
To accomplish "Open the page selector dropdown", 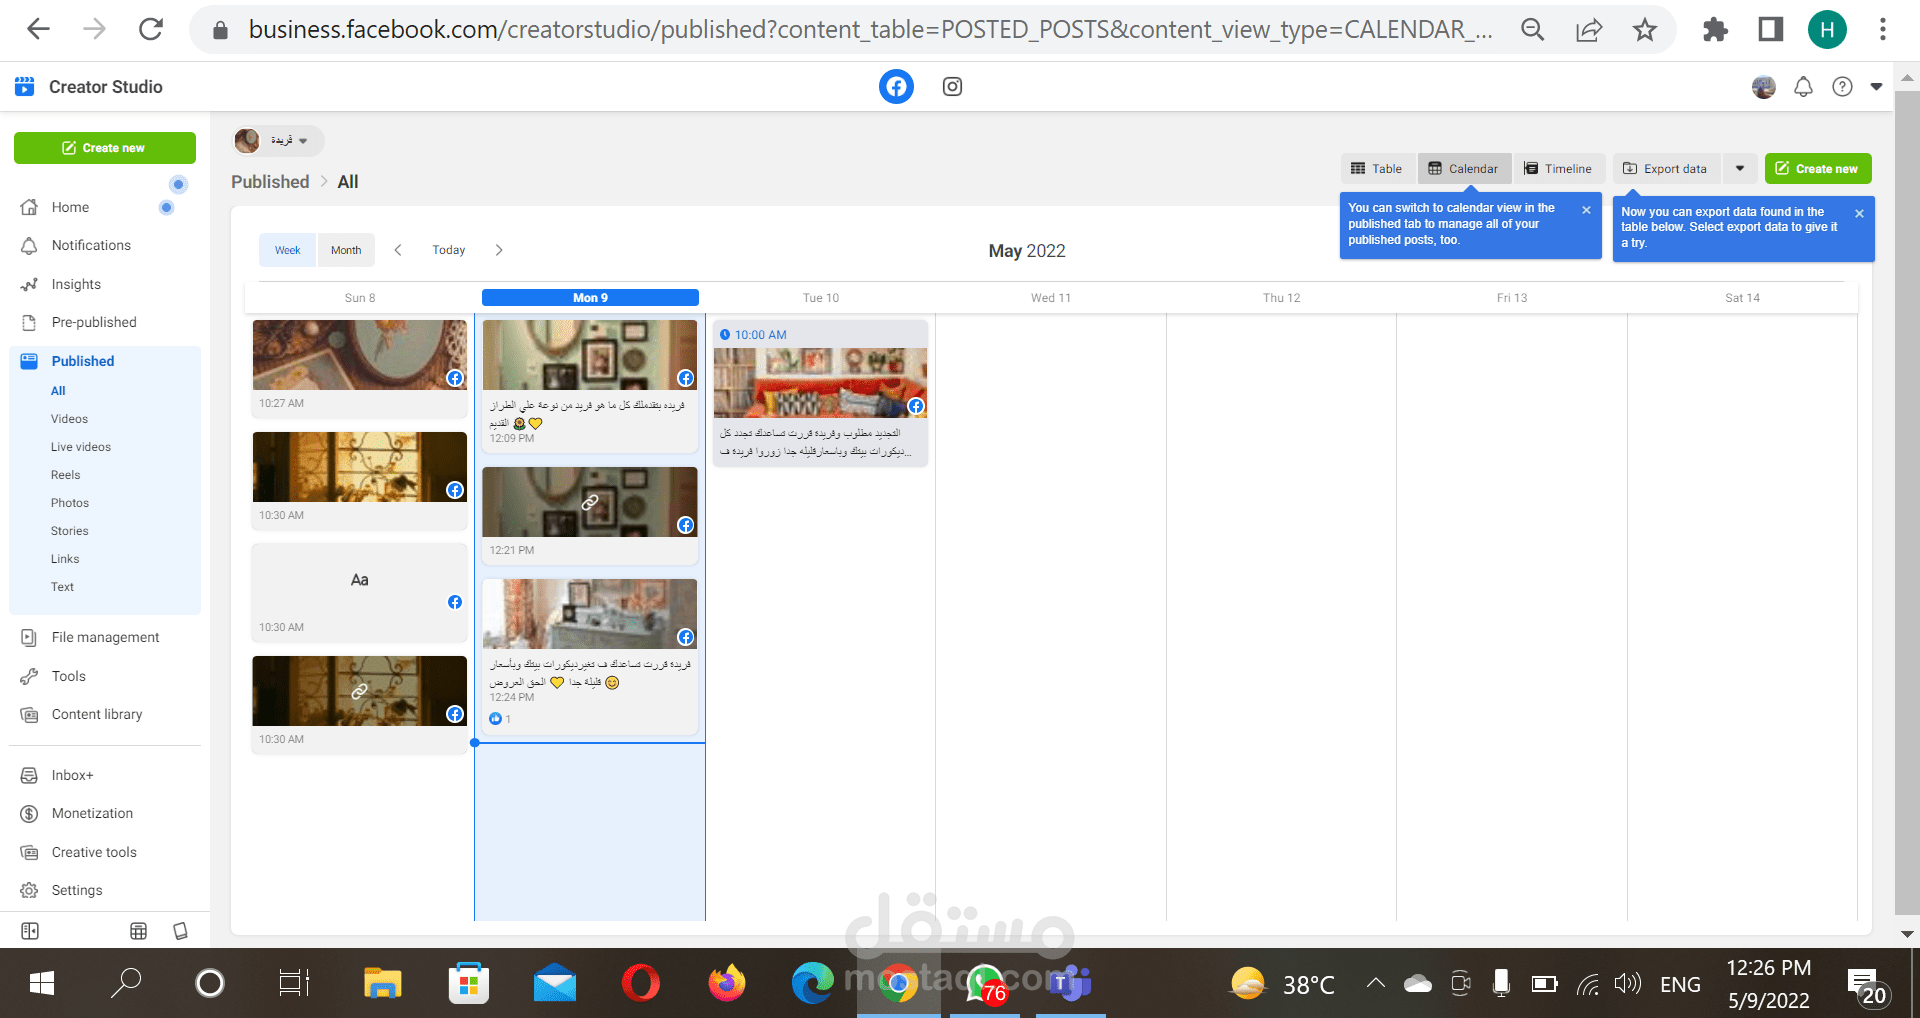I will 278,141.
